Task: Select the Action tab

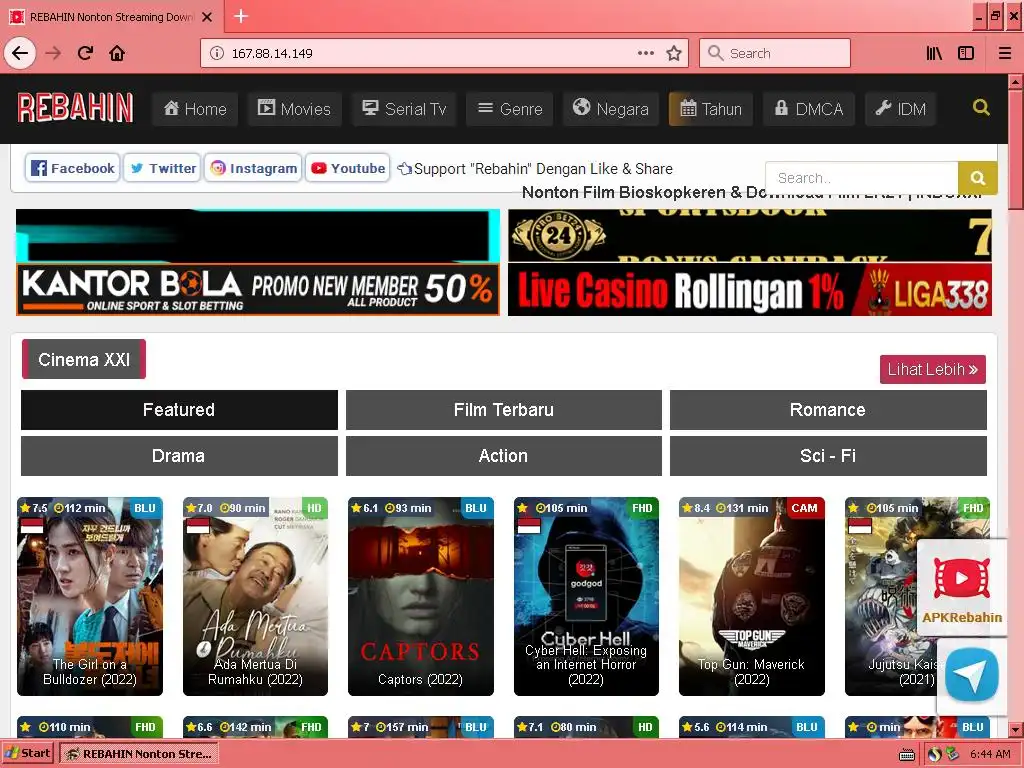Action: pyautogui.click(x=504, y=456)
